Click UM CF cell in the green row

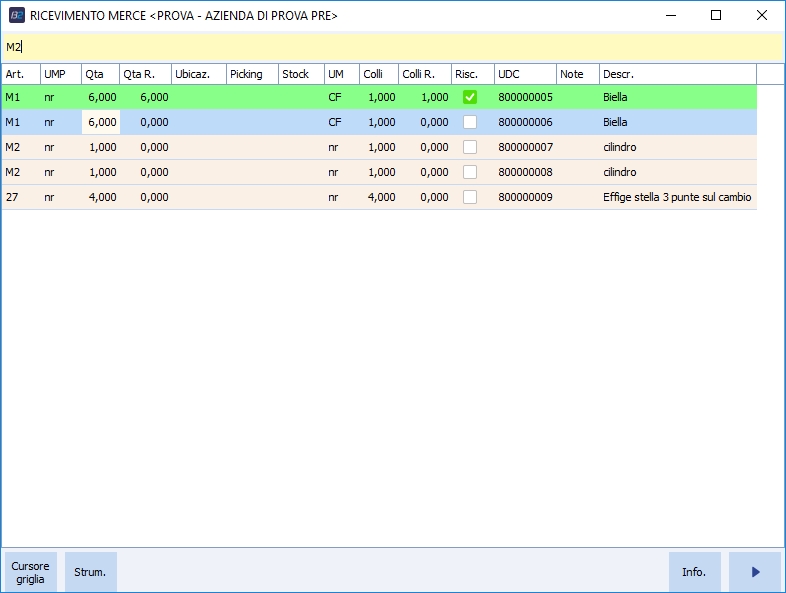342,97
